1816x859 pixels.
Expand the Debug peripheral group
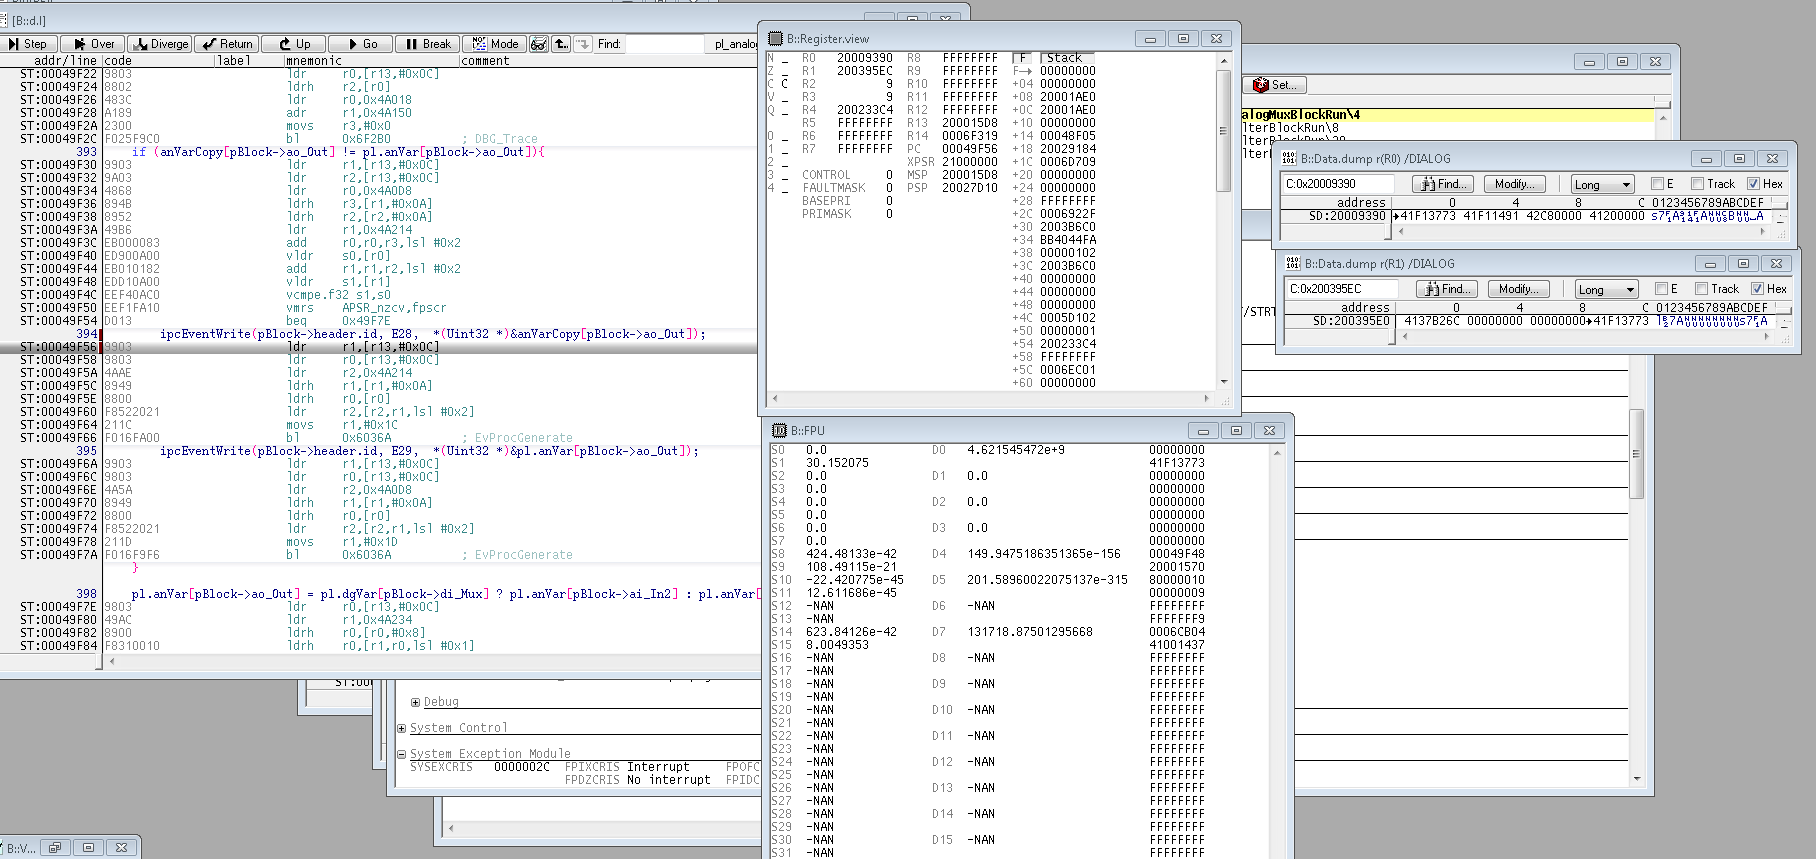click(x=415, y=702)
